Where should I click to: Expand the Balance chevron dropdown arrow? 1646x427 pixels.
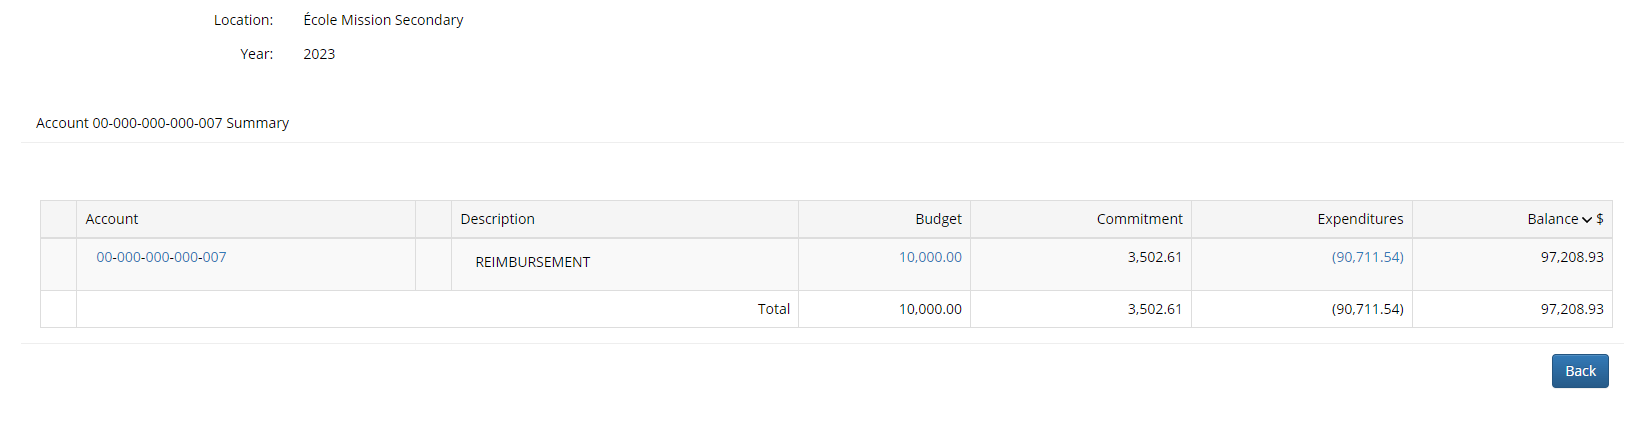1587,220
